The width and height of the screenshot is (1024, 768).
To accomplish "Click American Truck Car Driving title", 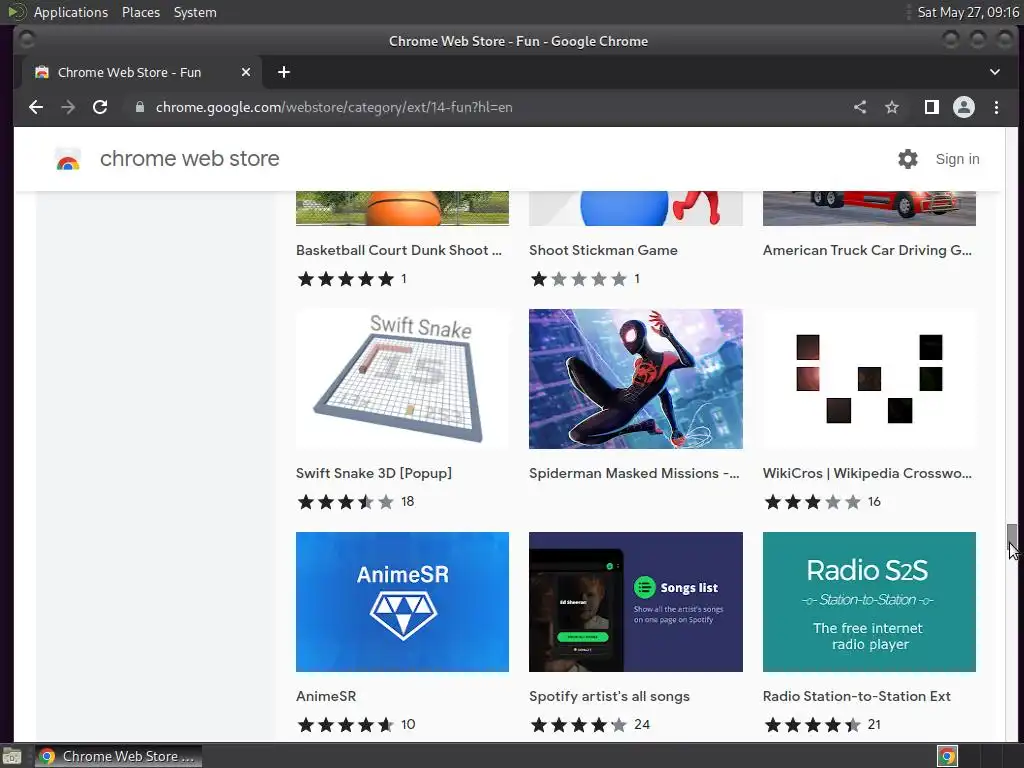I will tap(867, 250).
